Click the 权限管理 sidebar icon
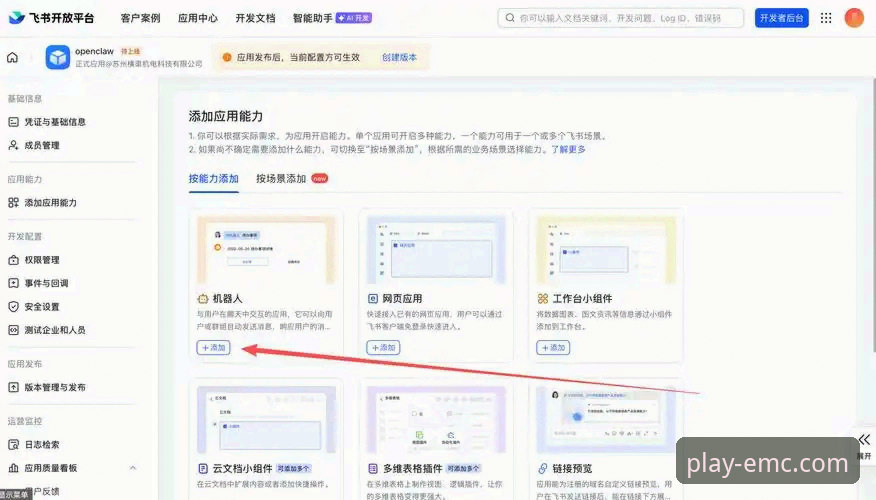 pos(13,260)
